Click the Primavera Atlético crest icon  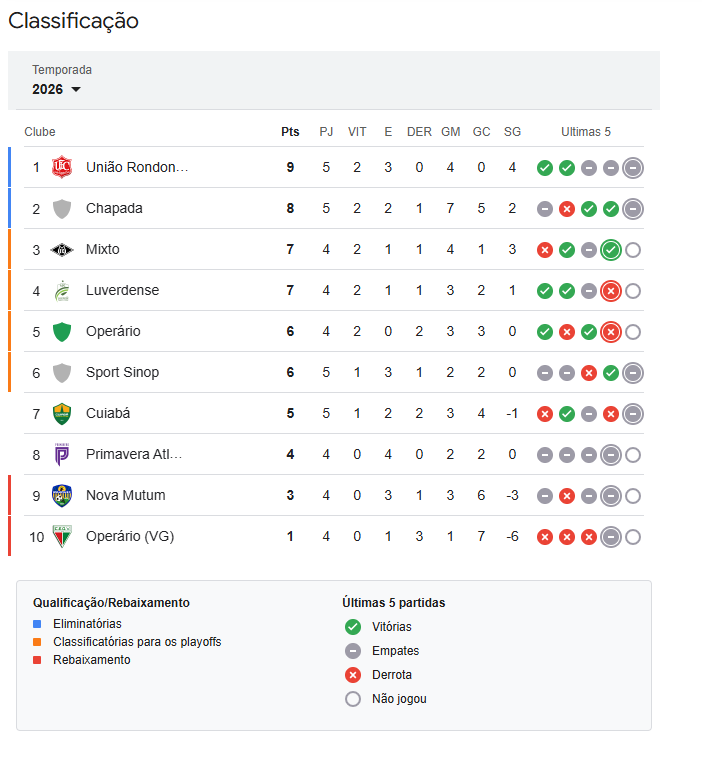coord(62,454)
